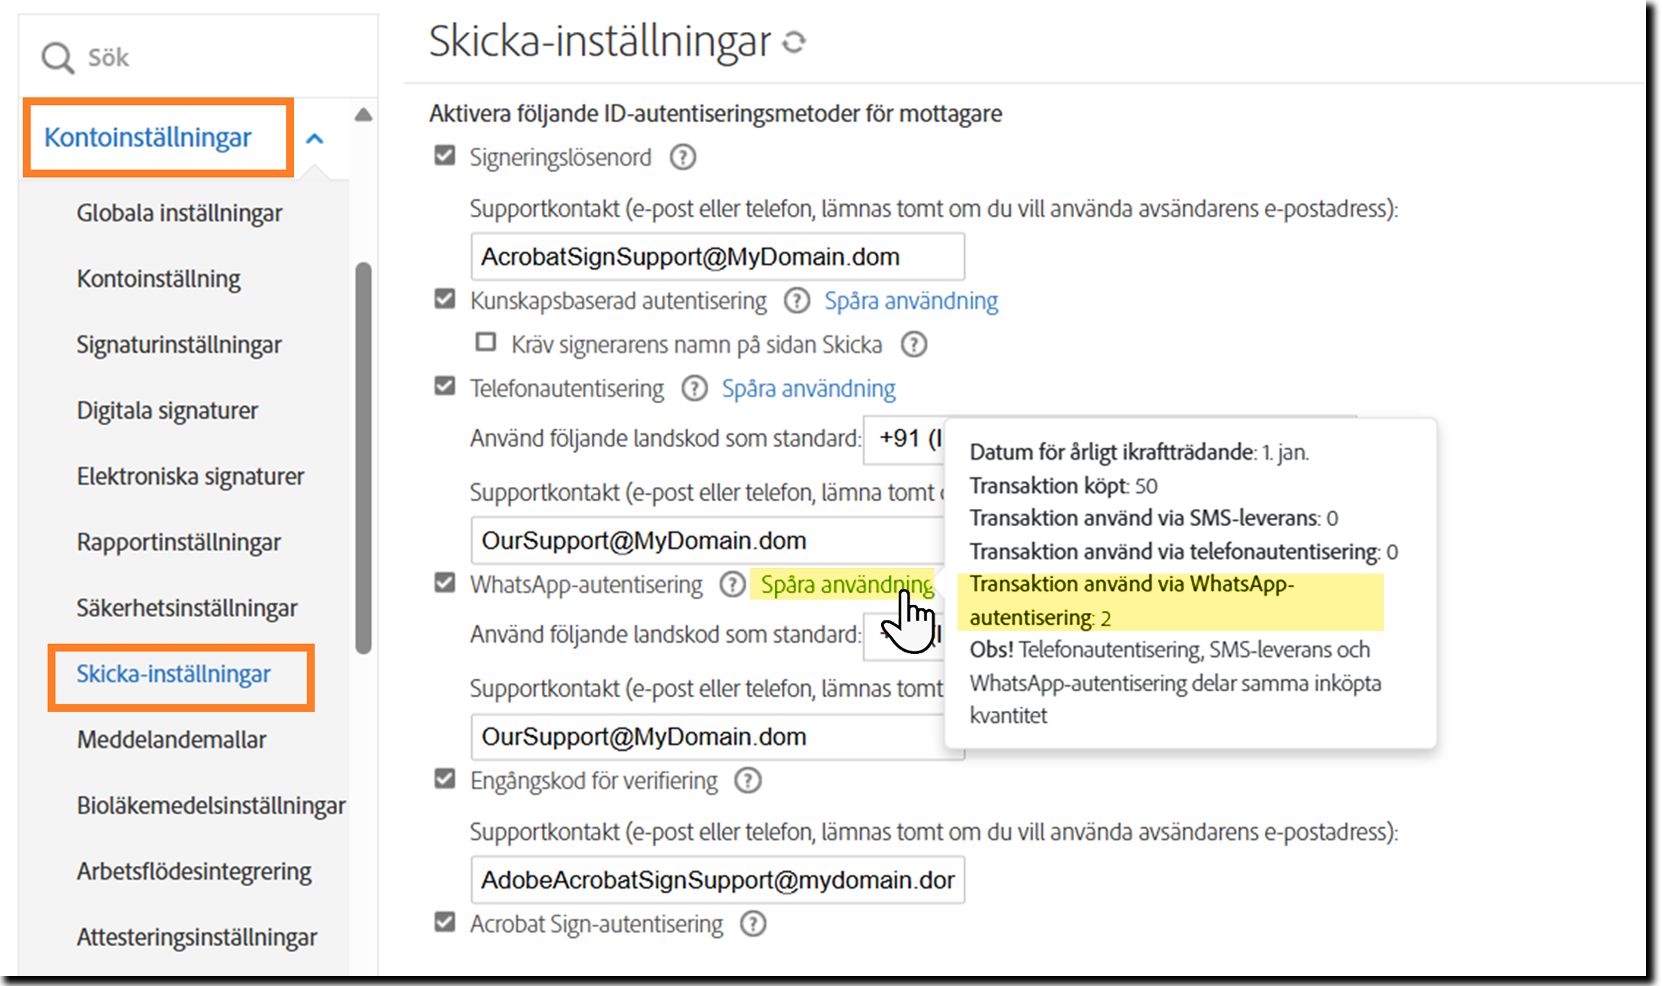Go to Bioläkemedelsinställningar
This screenshot has height=986, width=1663.
212,807
